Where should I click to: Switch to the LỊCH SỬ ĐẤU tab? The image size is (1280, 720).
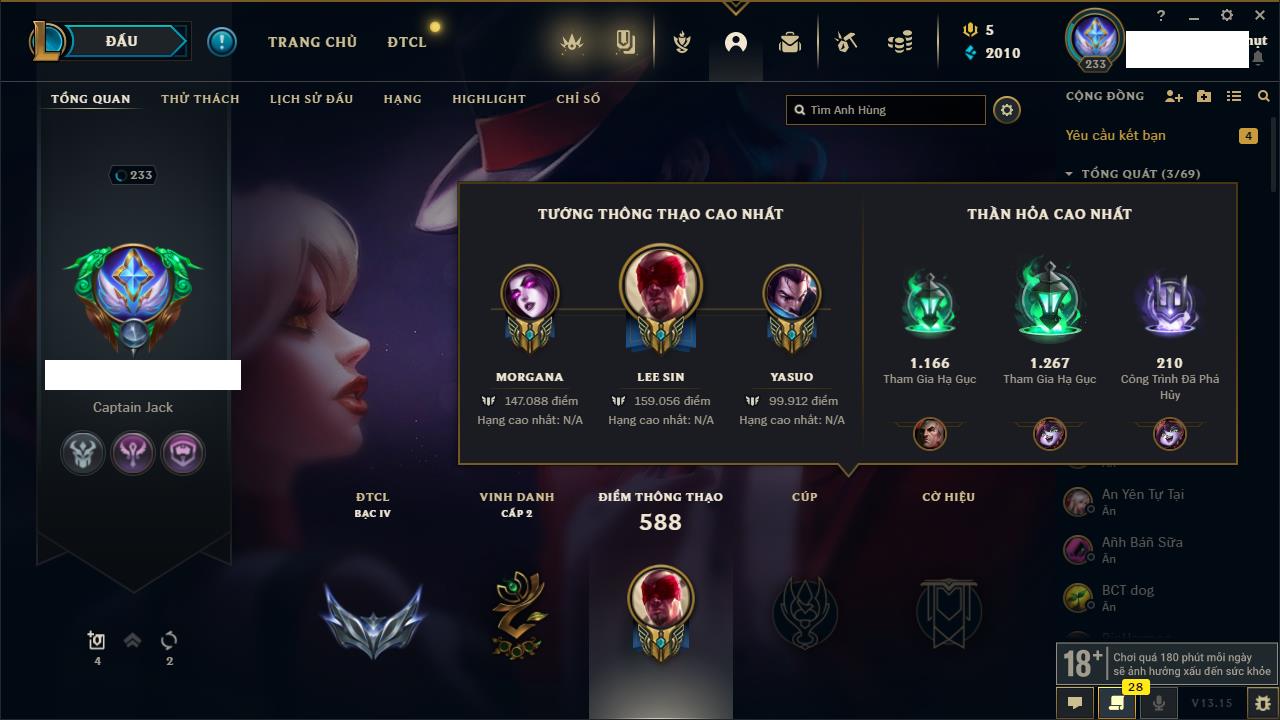click(x=311, y=99)
